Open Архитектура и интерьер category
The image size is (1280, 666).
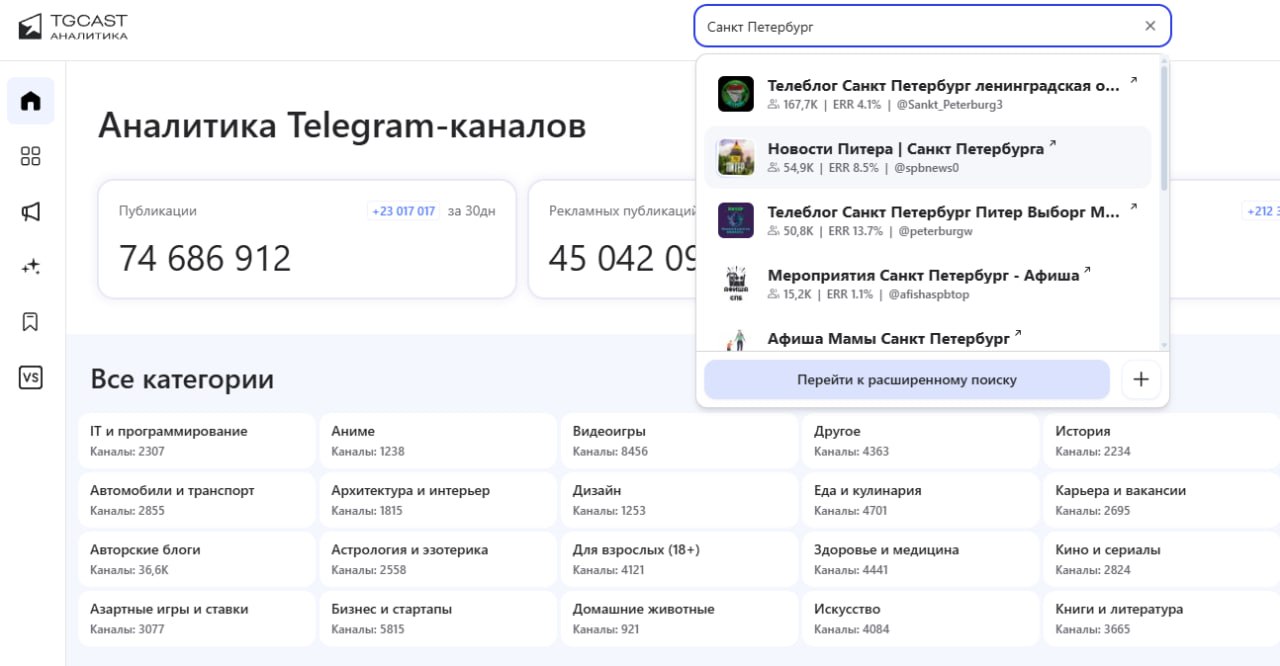pos(438,500)
